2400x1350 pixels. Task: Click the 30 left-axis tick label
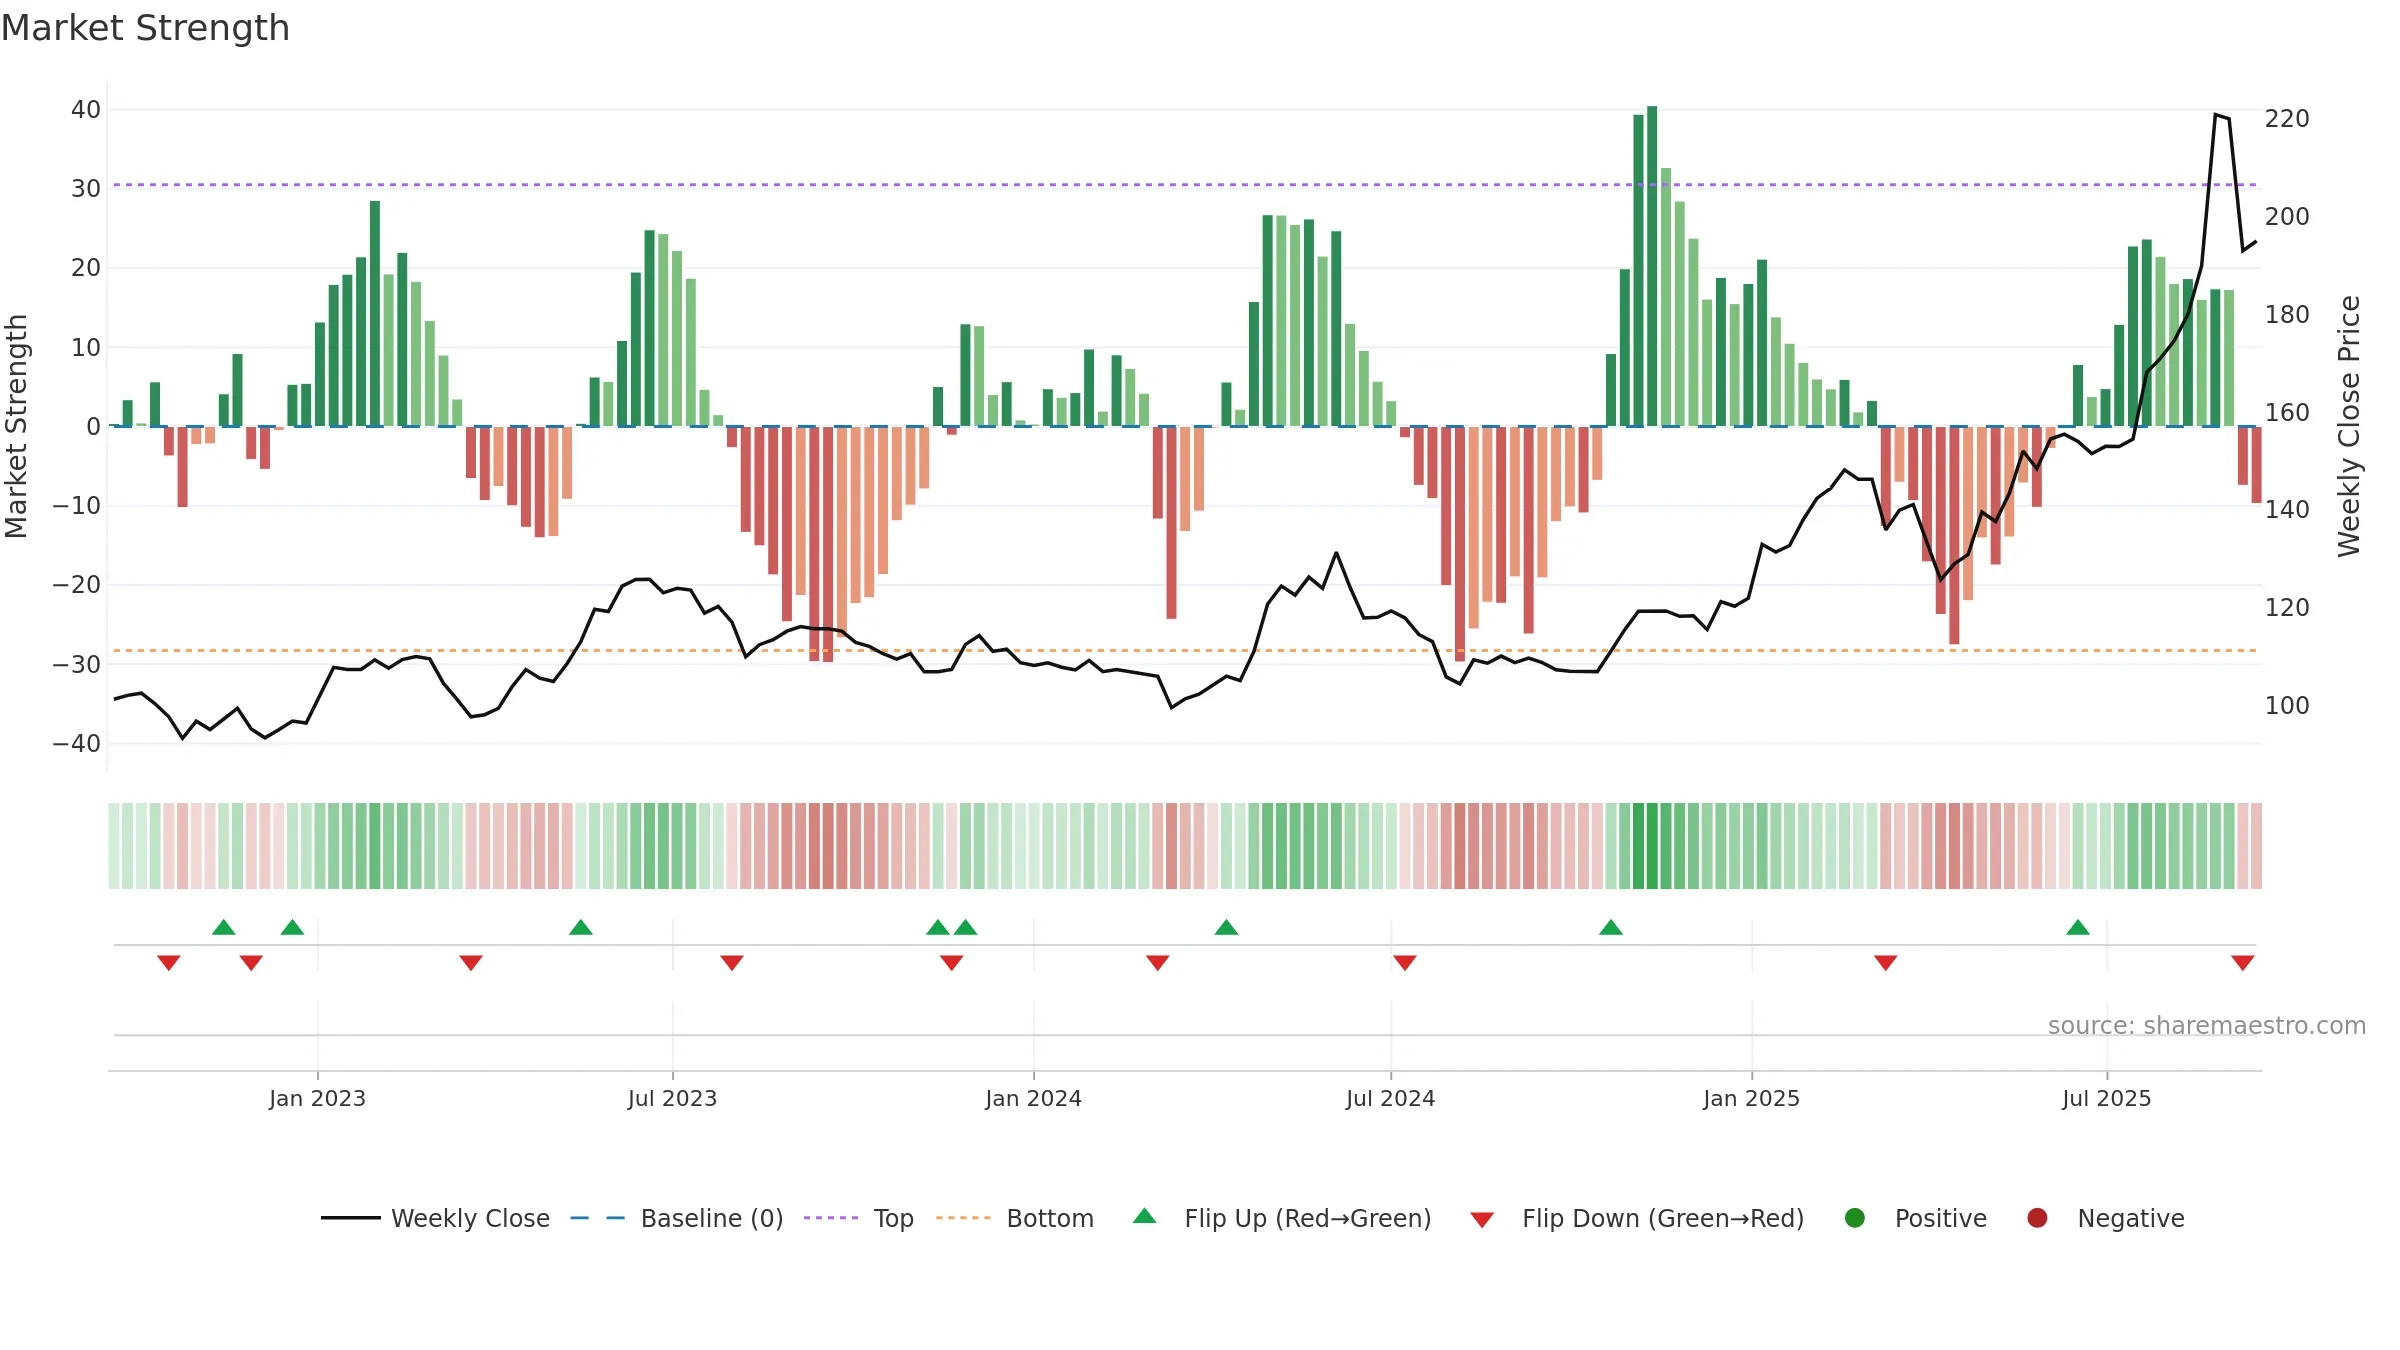tap(86, 189)
